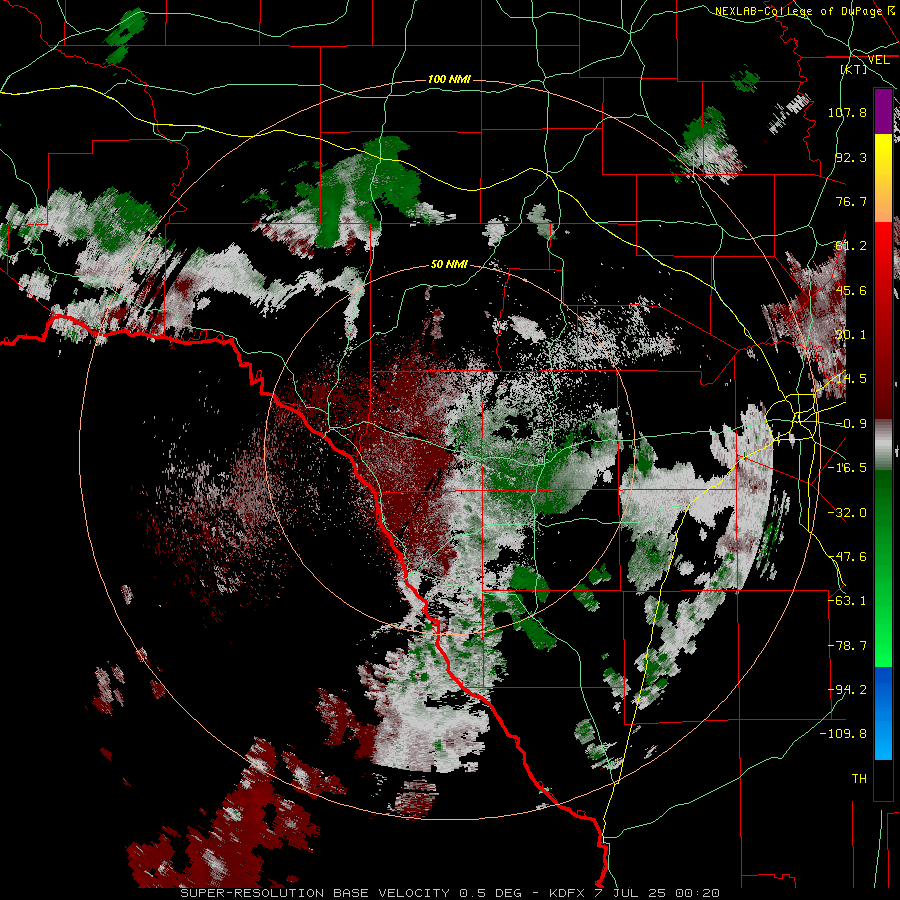This screenshot has height=900, width=900.
Task: Select the 45.6 scale value
Action: coord(851,290)
